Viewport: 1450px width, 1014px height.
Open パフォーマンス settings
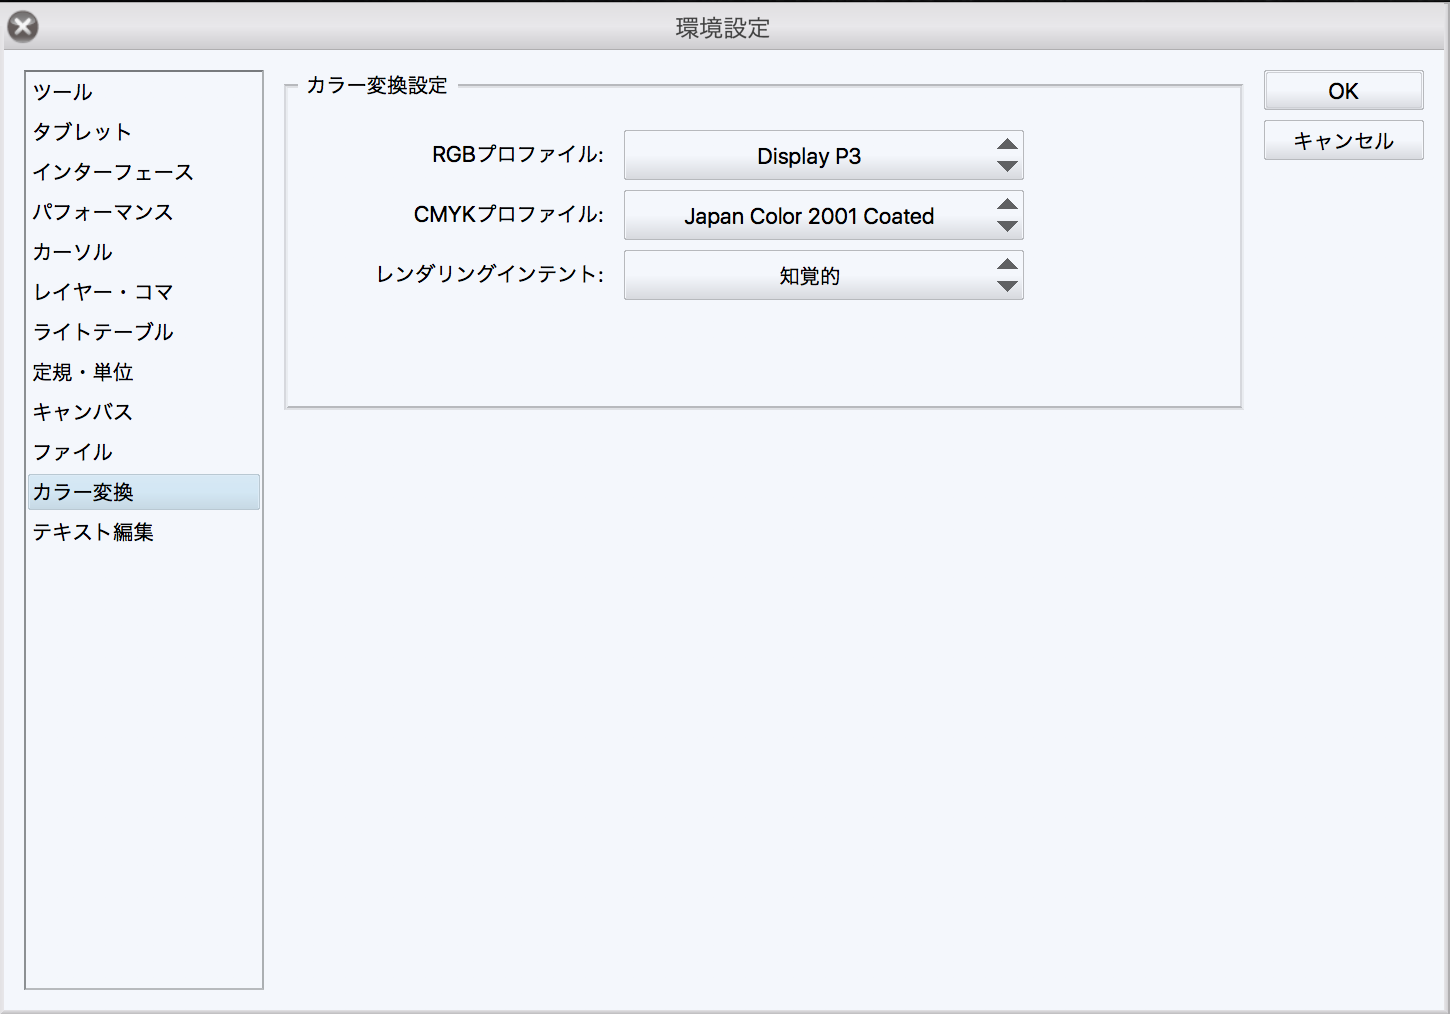[x=144, y=212]
